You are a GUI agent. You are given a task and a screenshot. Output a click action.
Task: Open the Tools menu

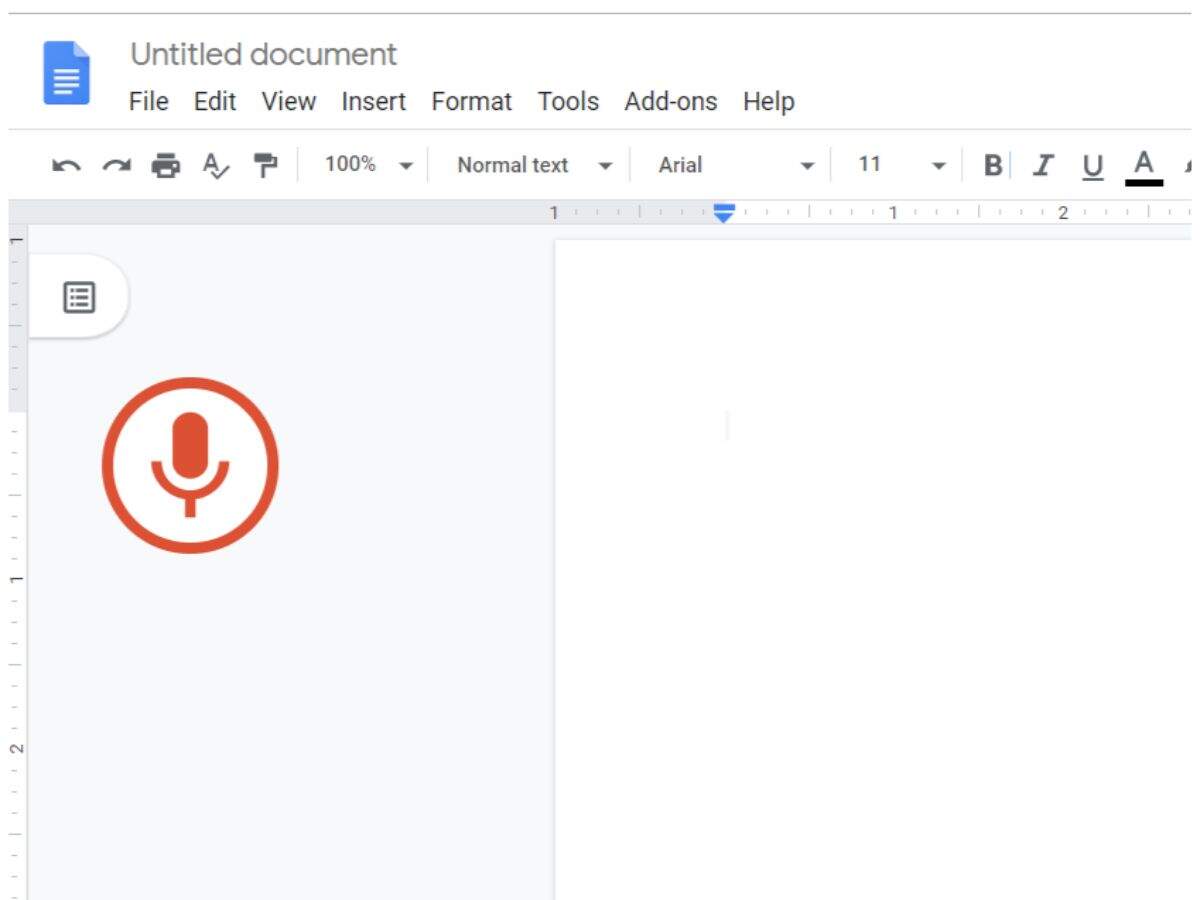point(568,101)
